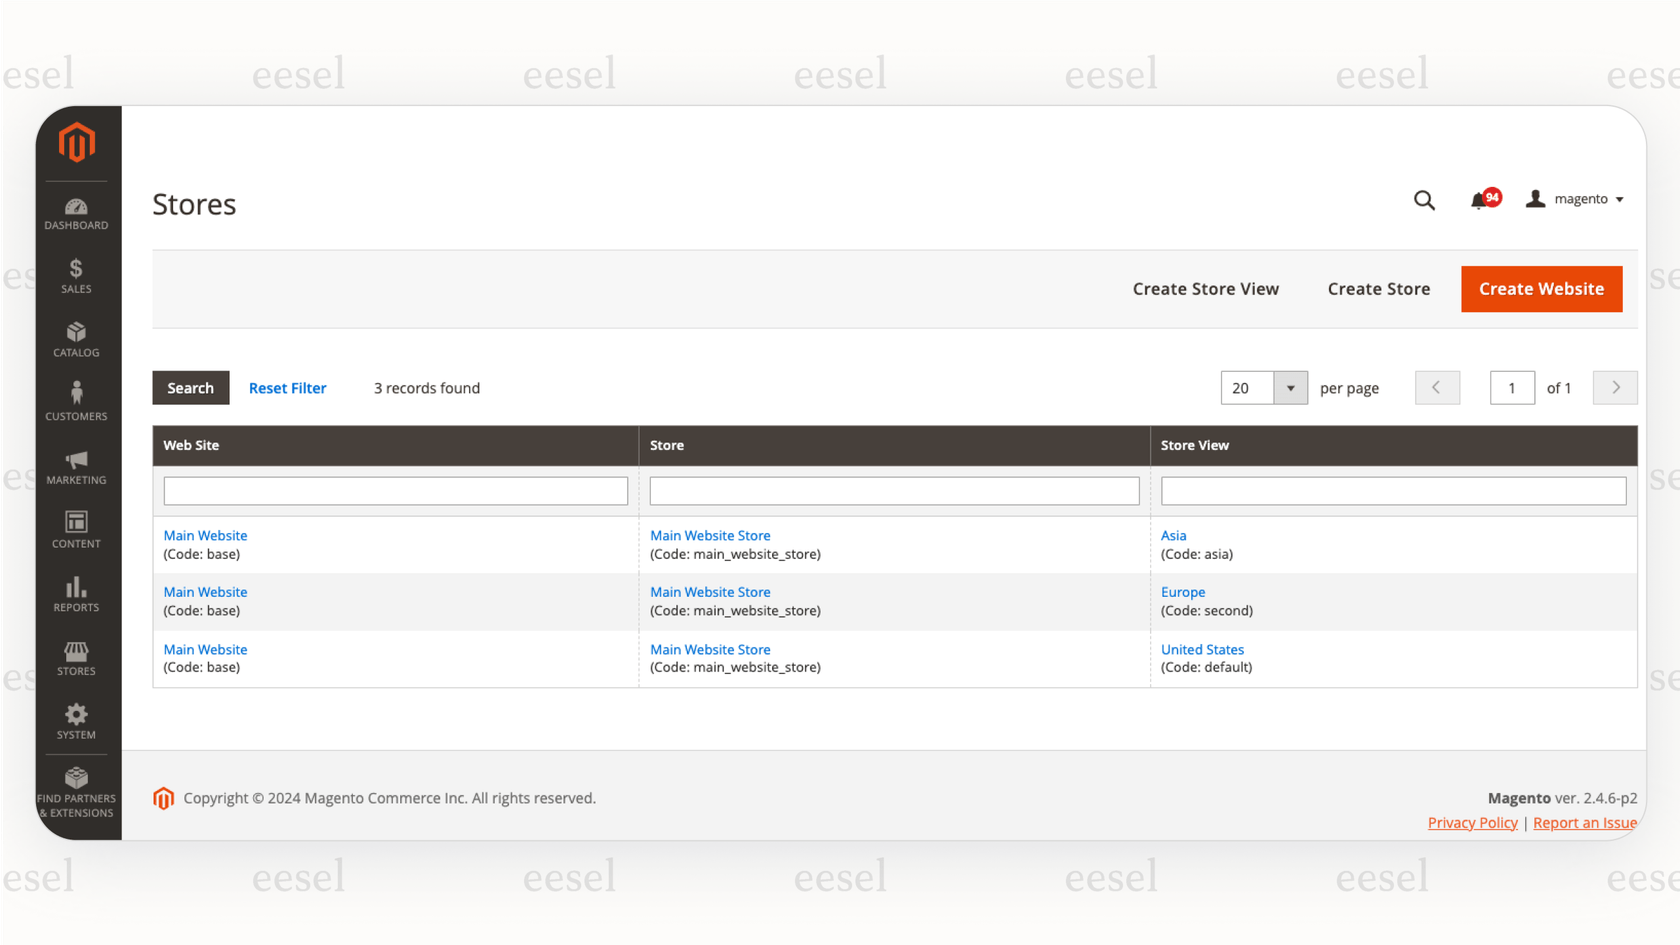The width and height of the screenshot is (1680, 945).
Task: Click the Customers sidebar icon
Action: click(76, 402)
